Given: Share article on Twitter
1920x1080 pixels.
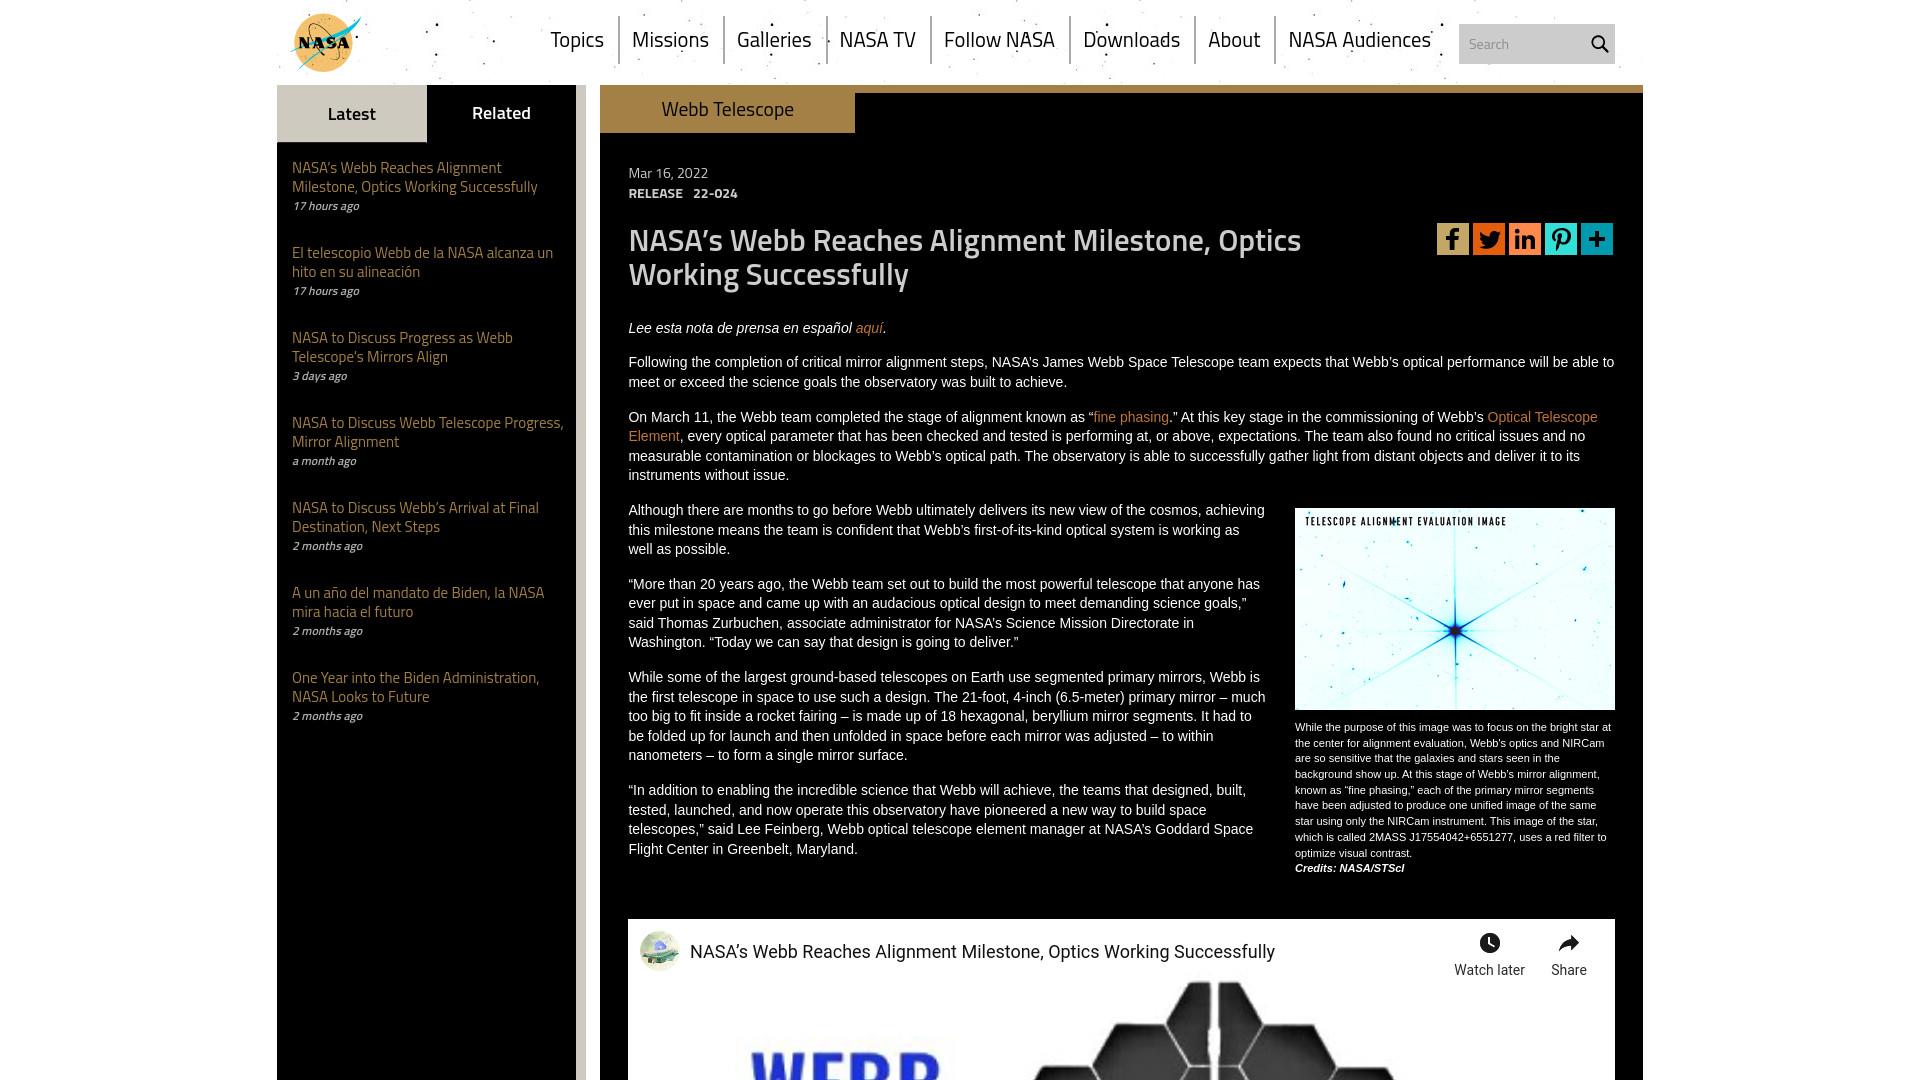Looking at the screenshot, I should (x=1489, y=239).
